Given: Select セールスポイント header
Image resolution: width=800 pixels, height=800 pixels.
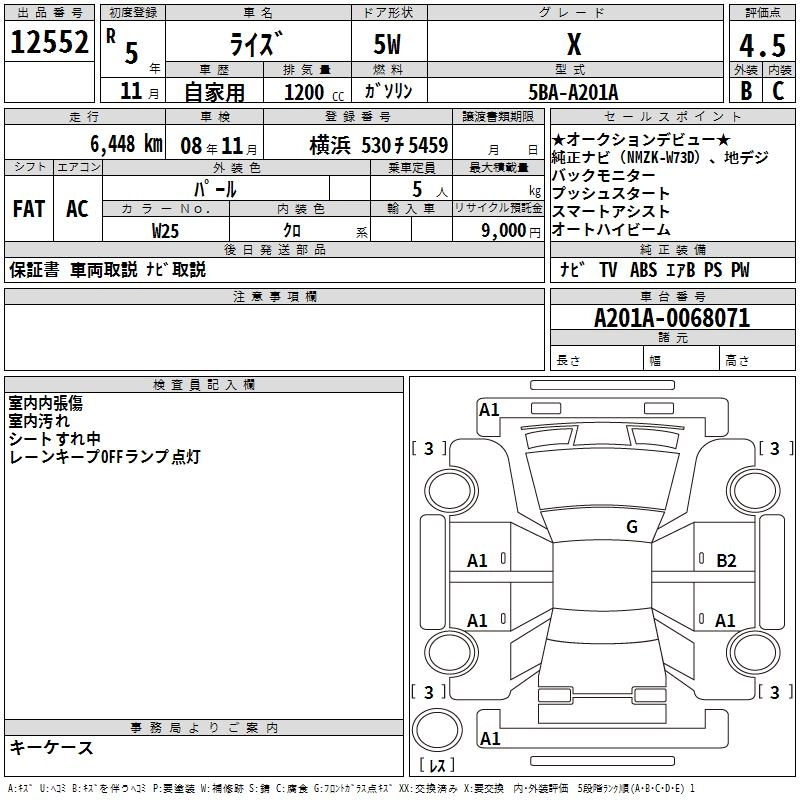Looking at the screenshot, I should coord(672,116).
